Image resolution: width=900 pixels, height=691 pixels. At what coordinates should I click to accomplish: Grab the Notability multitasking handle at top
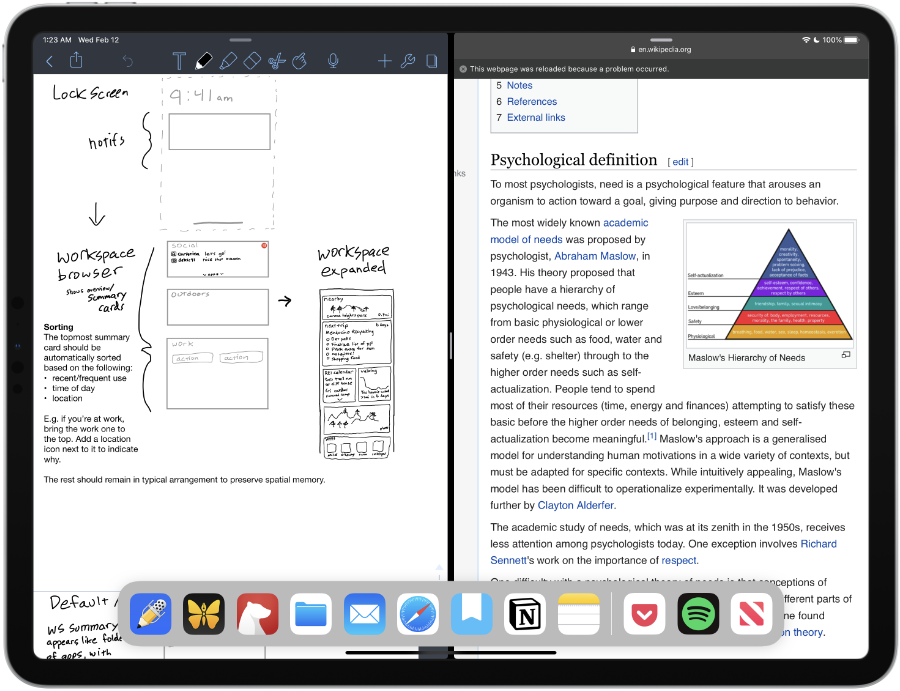(240, 40)
